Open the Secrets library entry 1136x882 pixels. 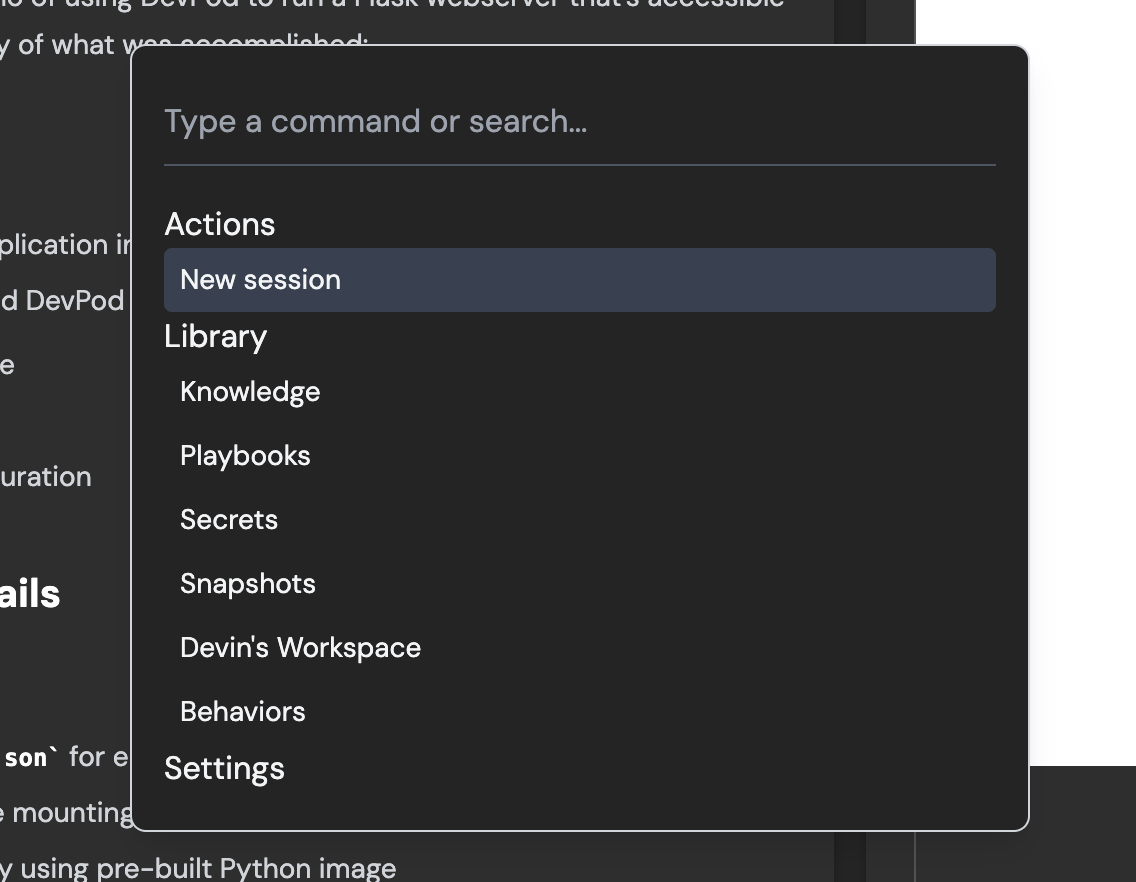[x=229, y=520]
